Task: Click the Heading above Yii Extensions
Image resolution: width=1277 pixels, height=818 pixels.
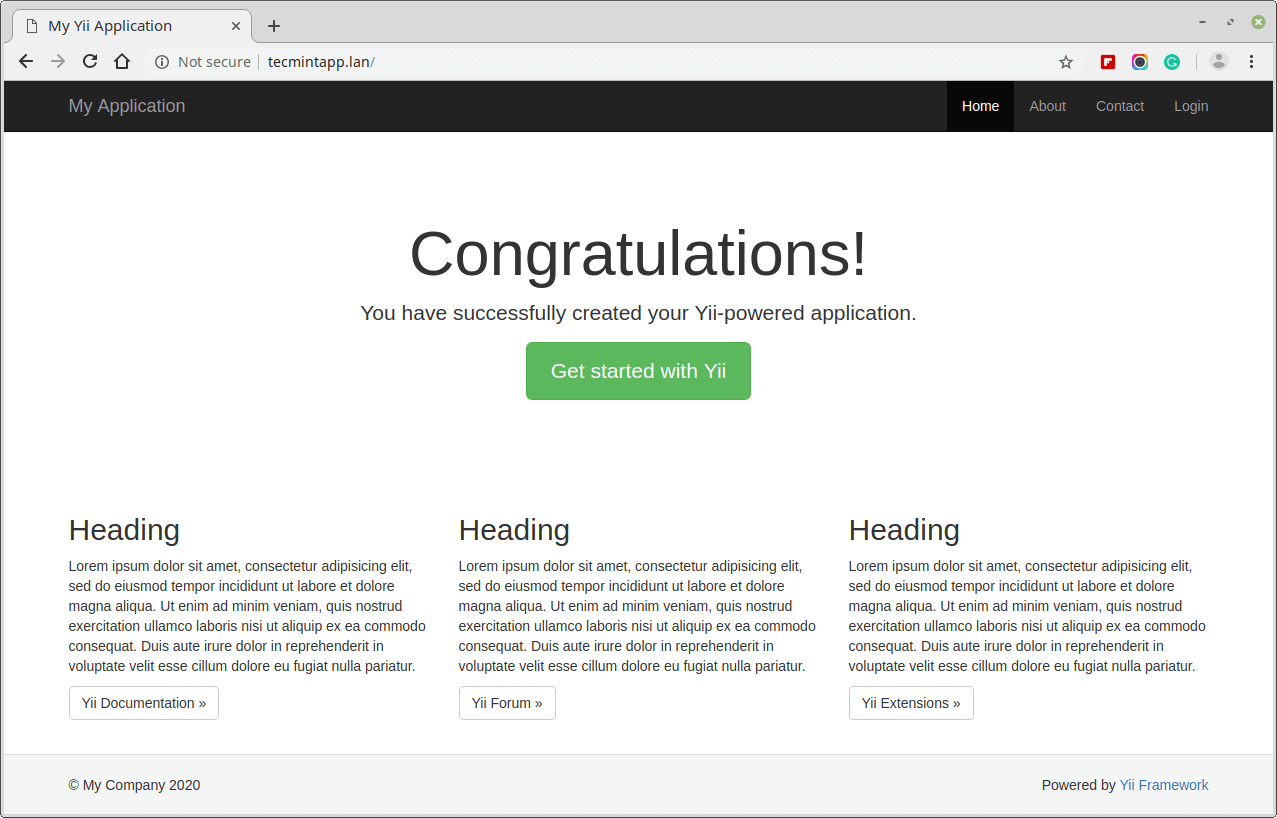Action: (x=904, y=530)
